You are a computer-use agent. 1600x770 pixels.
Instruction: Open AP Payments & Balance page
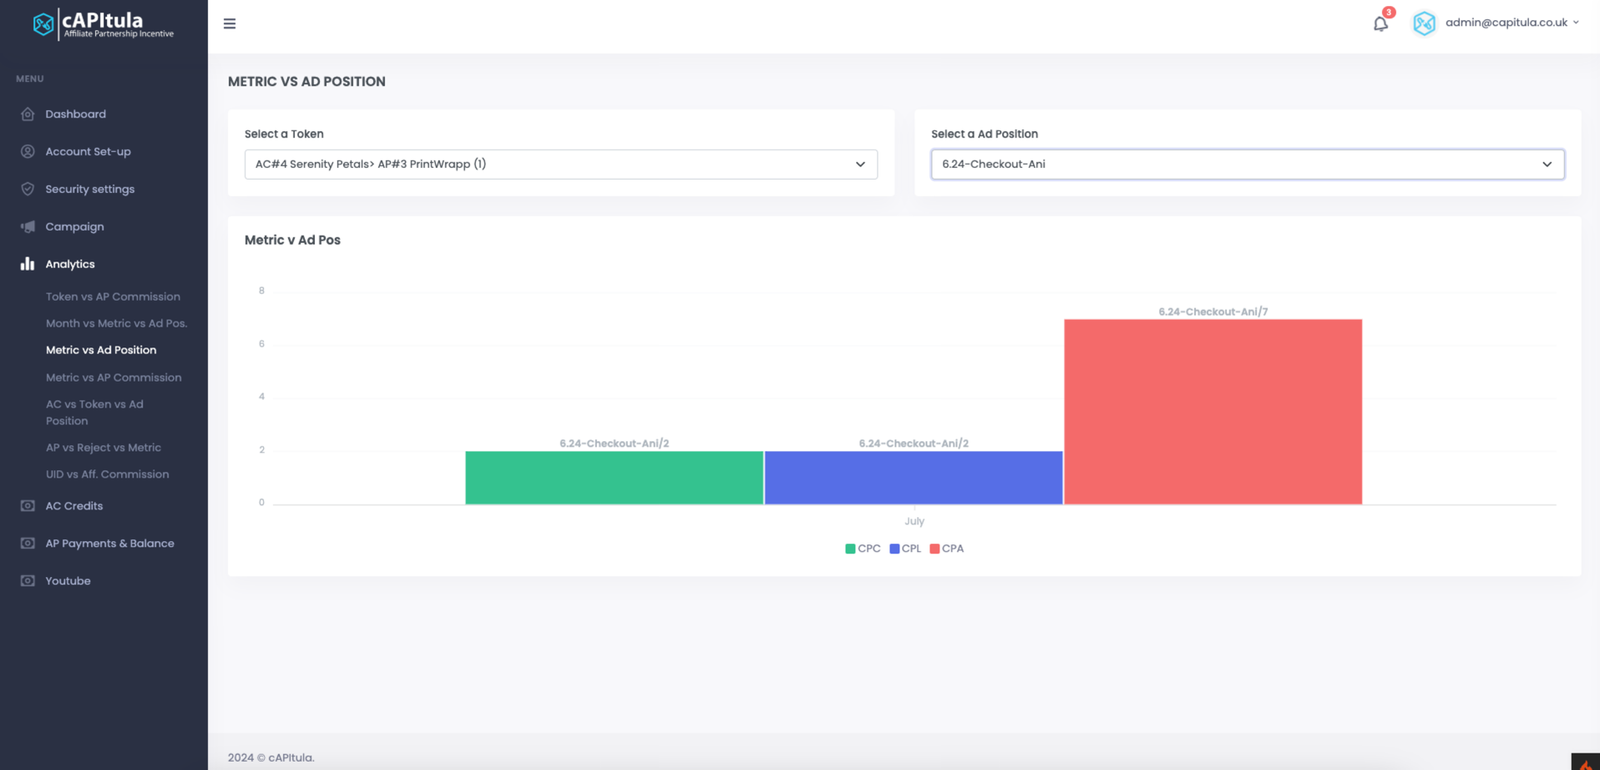click(x=110, y=544)
